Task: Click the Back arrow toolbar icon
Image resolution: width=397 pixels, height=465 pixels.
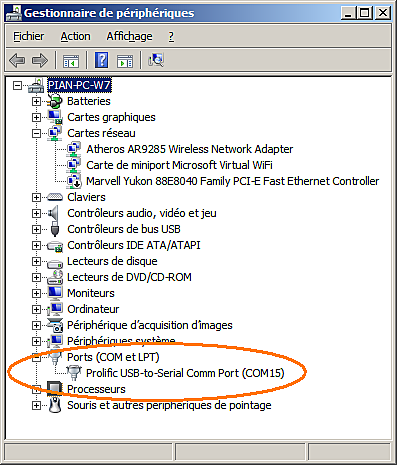Action: [17, 61]
